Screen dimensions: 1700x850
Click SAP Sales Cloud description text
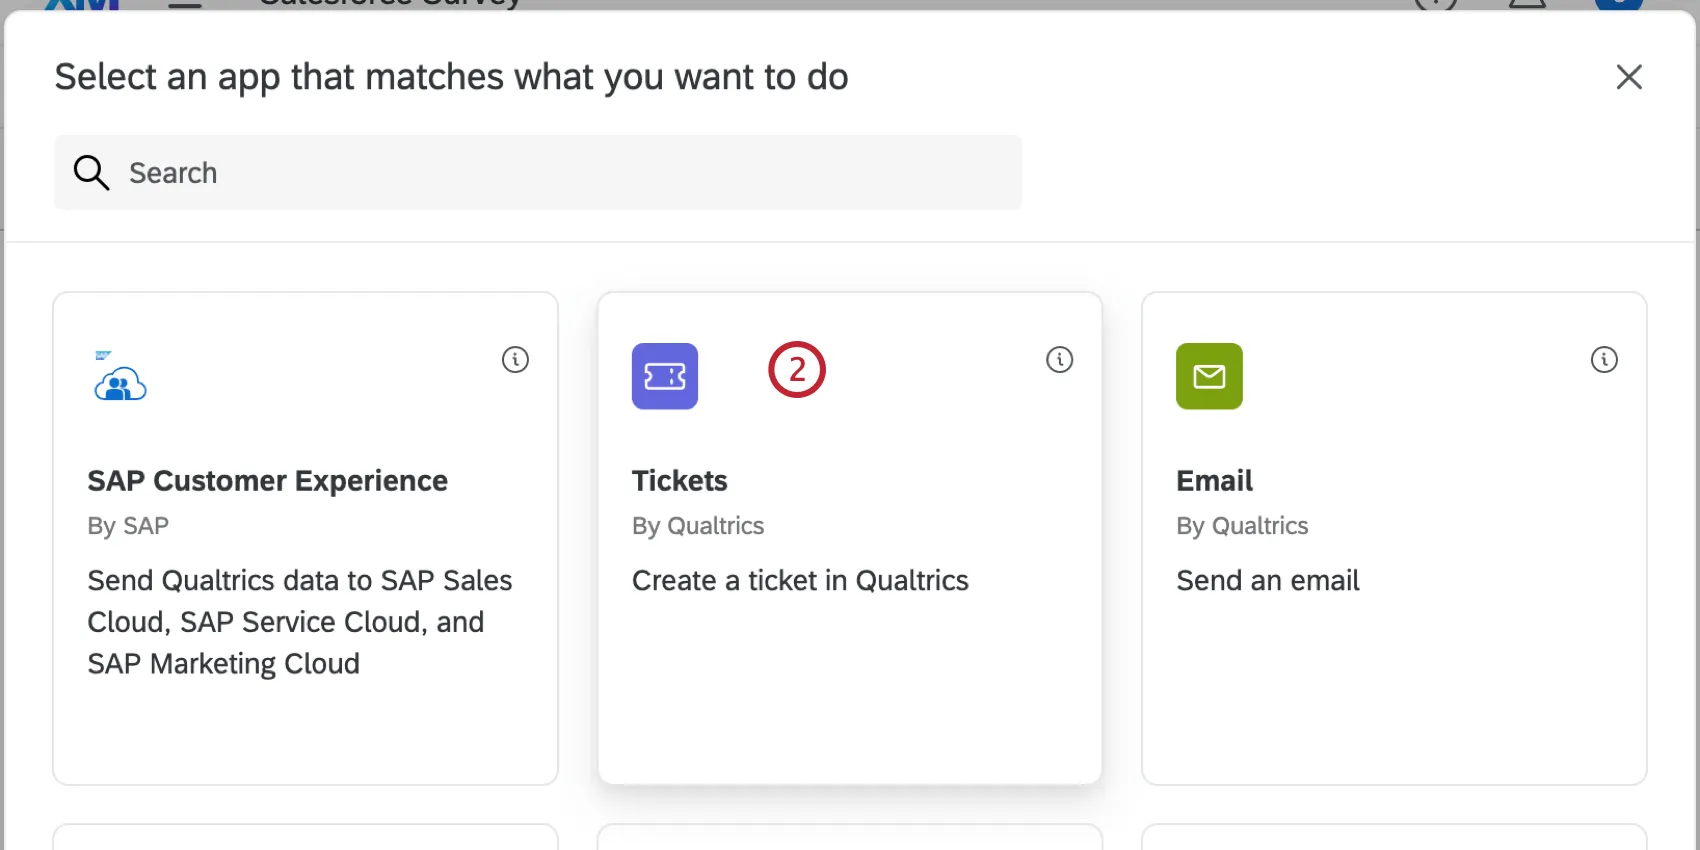pyautogui.click(x=299, y=622)
